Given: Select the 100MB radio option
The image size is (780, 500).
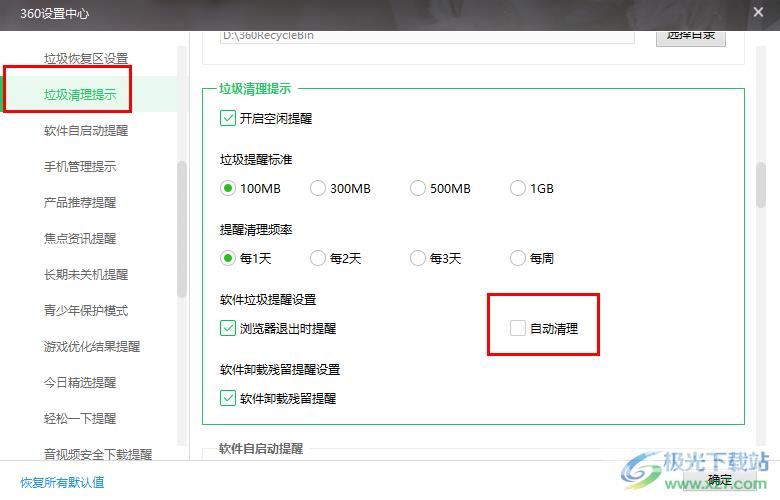Looking at the screenshot, I should [x=228, y=189].
